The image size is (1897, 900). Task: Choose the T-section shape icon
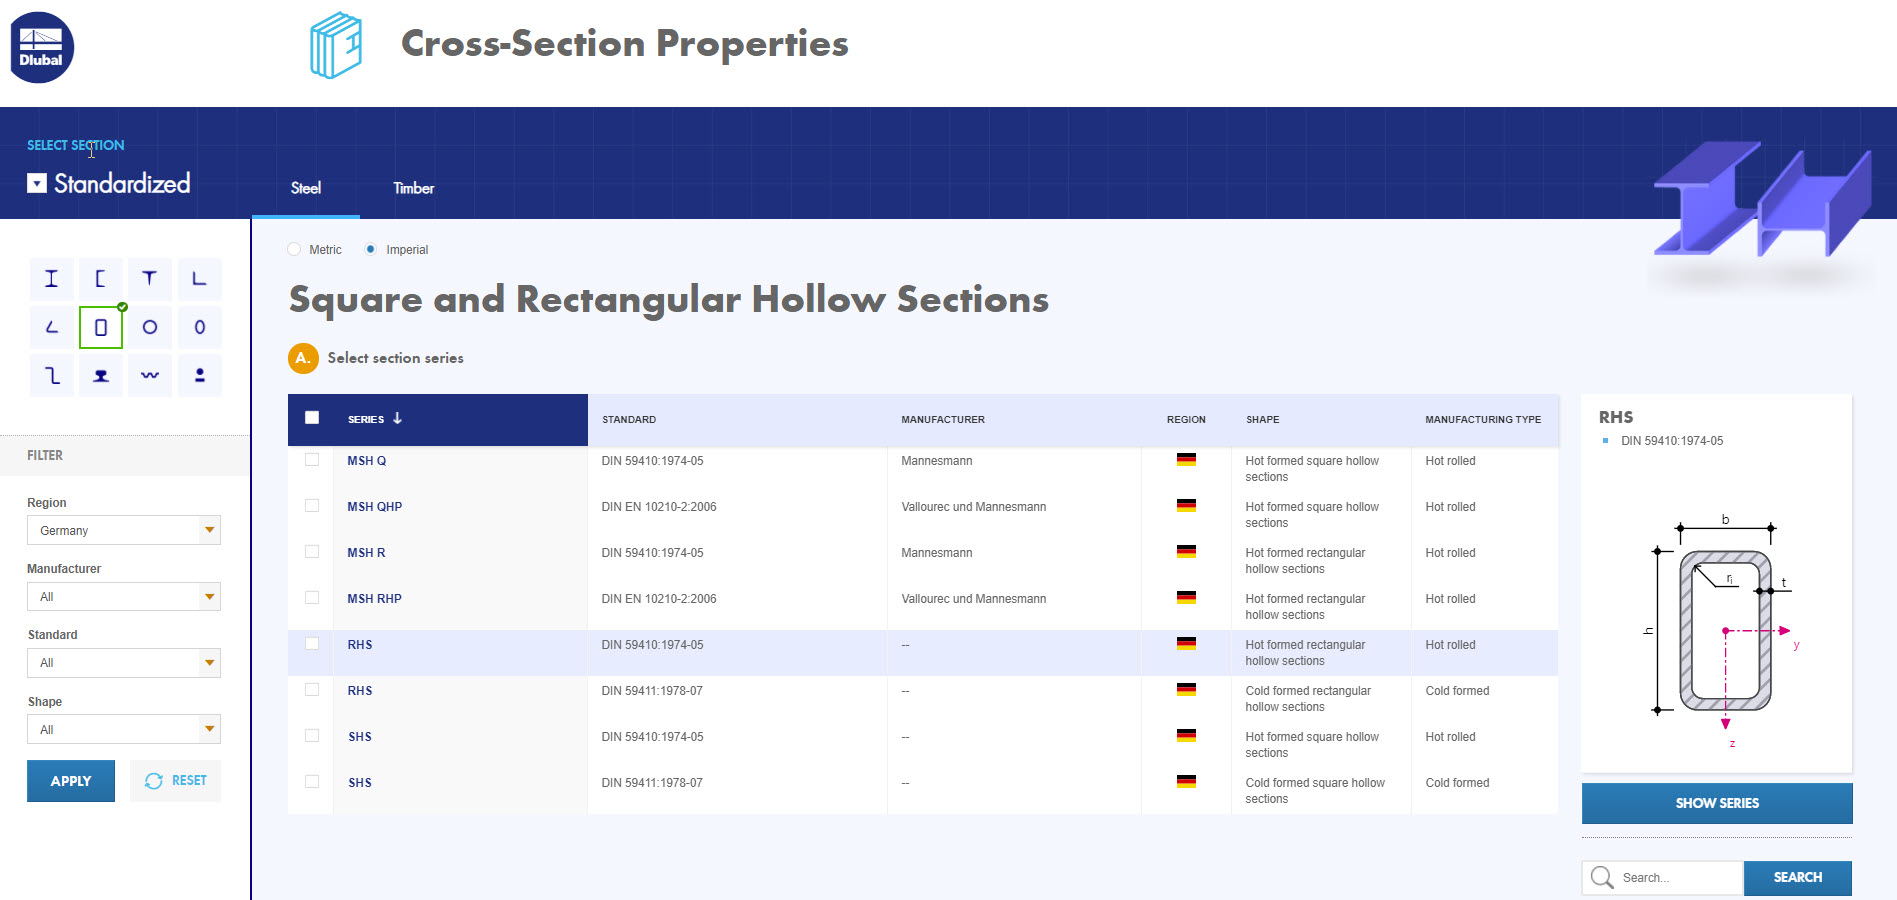[149, 279]
